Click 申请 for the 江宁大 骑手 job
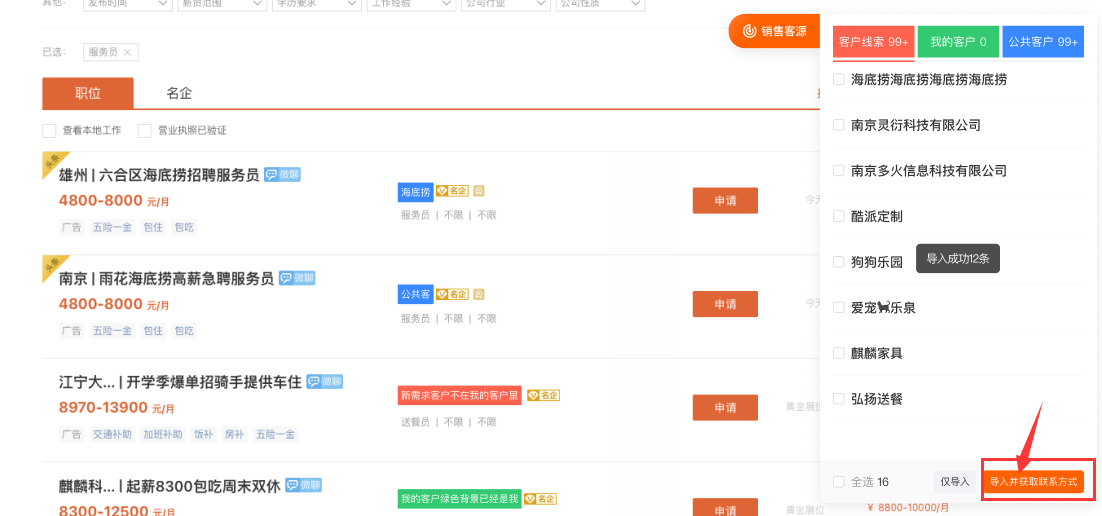This screenshot has width=1102, height=516. coord(725,407)
